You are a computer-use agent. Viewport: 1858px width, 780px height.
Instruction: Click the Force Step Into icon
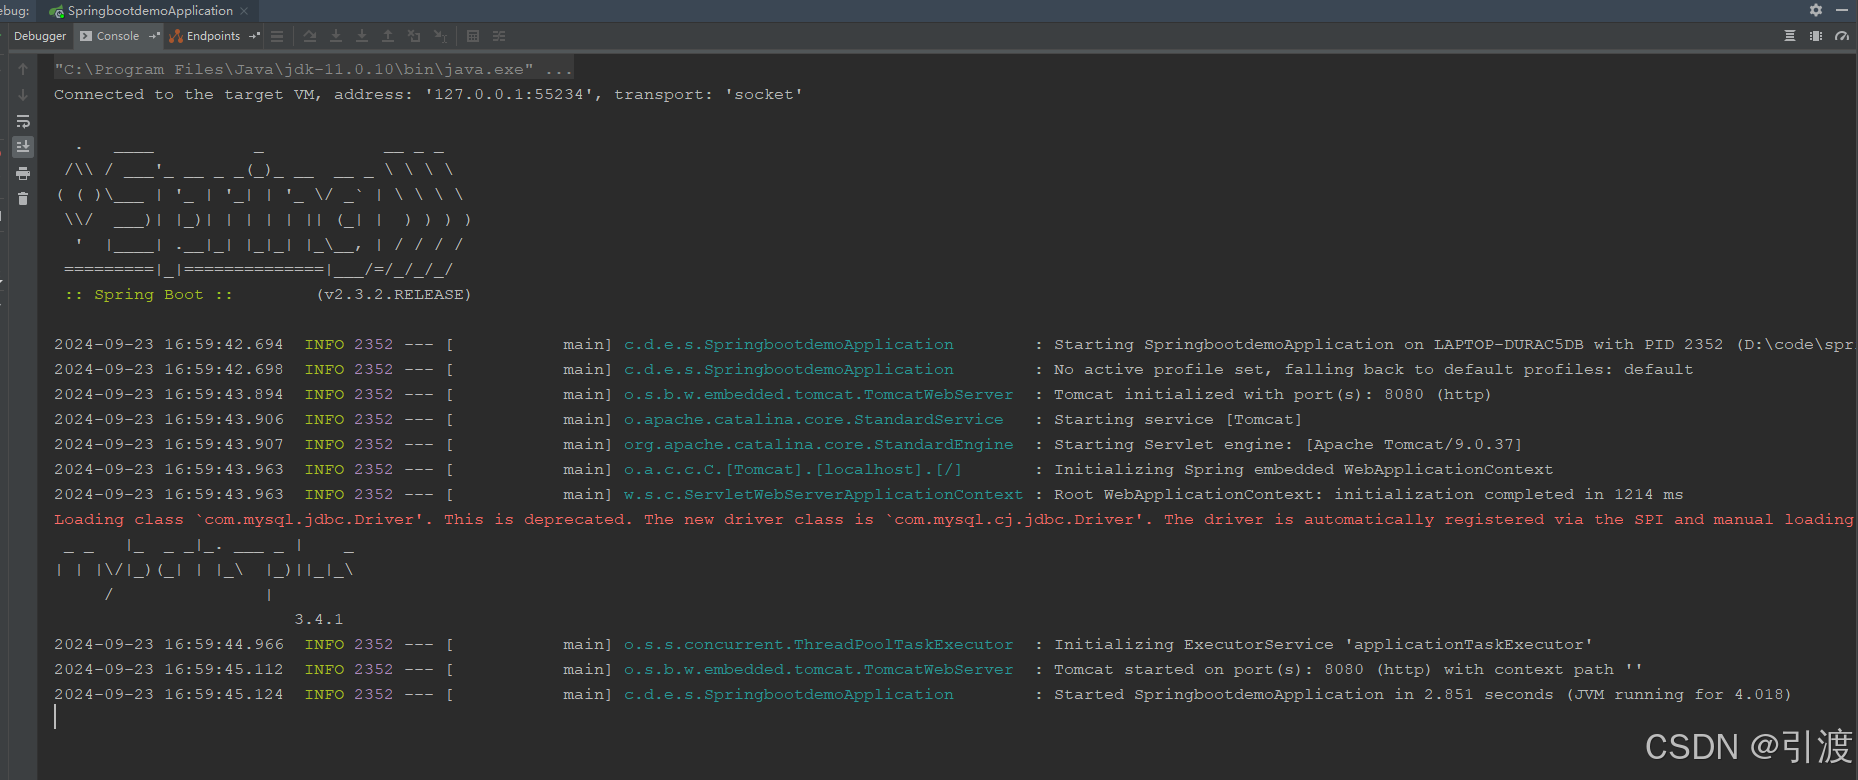[362, 36]
